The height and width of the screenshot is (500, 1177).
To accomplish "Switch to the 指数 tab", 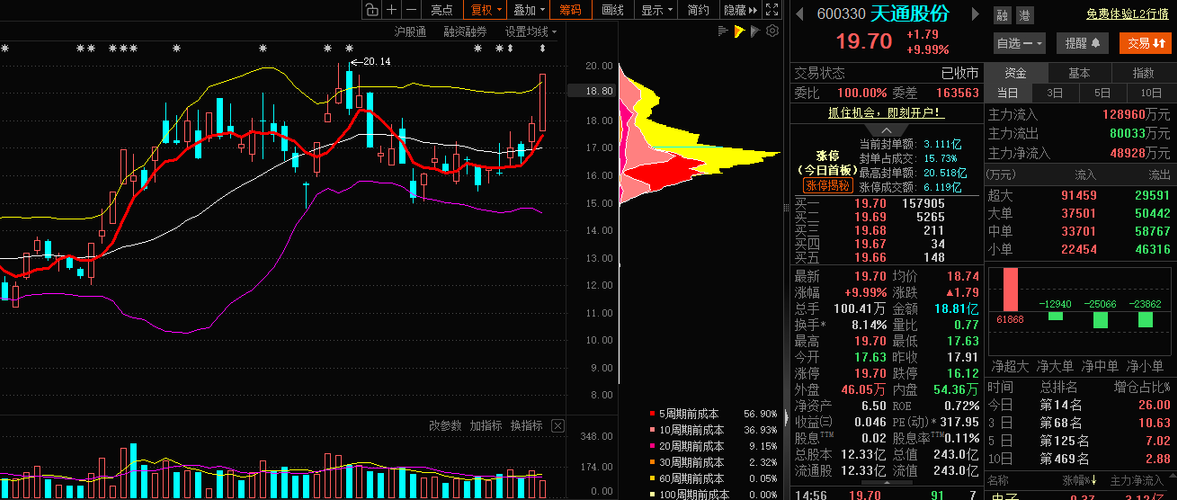I will click(1143, 73).
